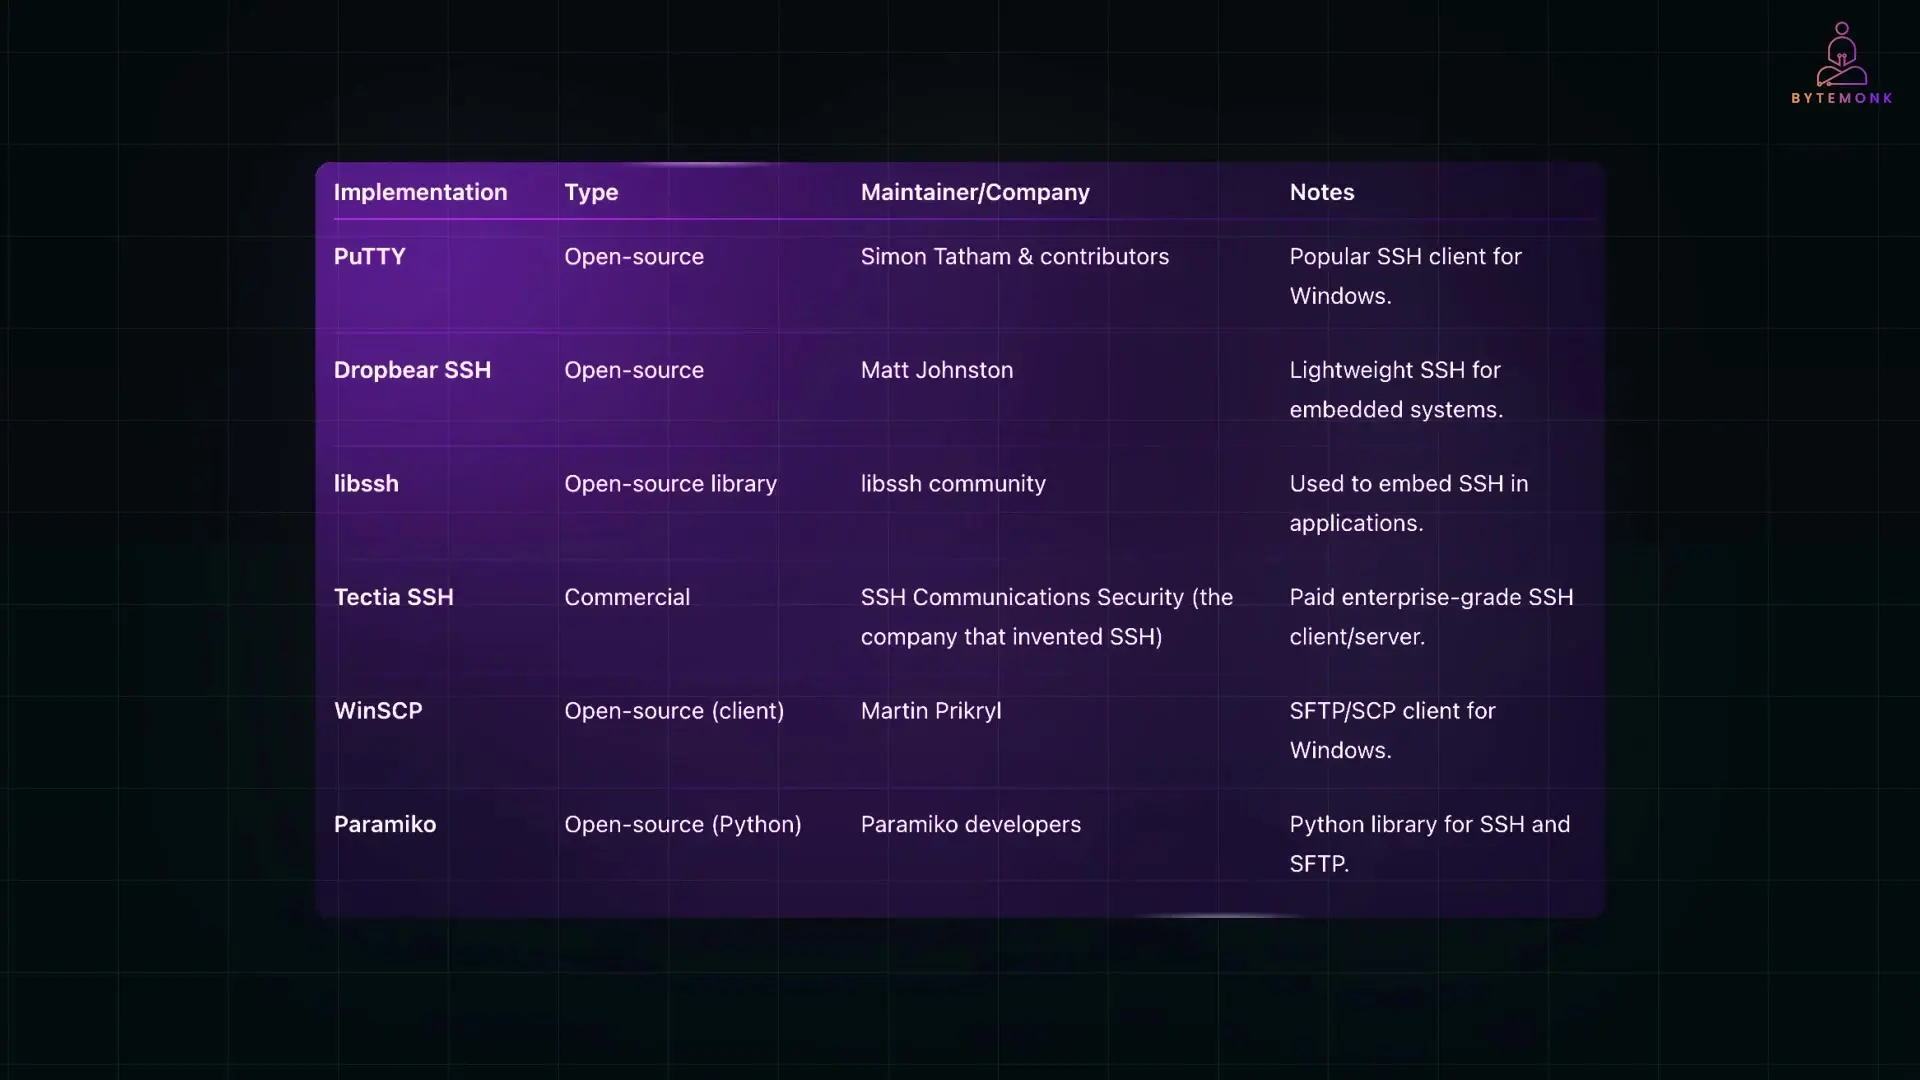The width and height of the screenshot is (1920, 1080).
Task: Click the Paramiko row name
Action: pos(384,825)
